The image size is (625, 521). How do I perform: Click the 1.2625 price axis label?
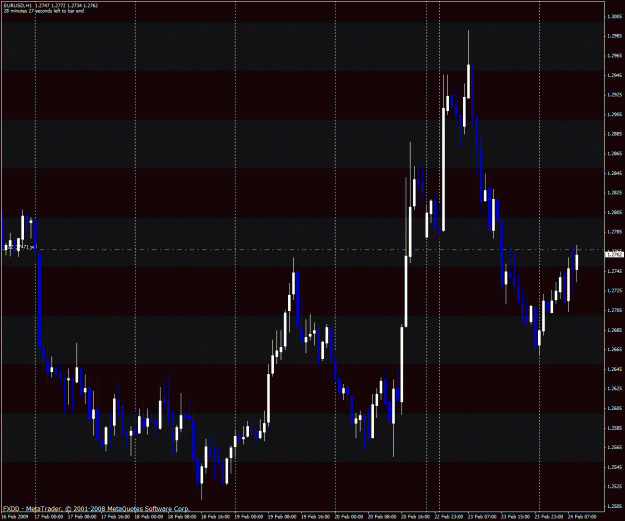pyautogui.click(x=614, y=389)
